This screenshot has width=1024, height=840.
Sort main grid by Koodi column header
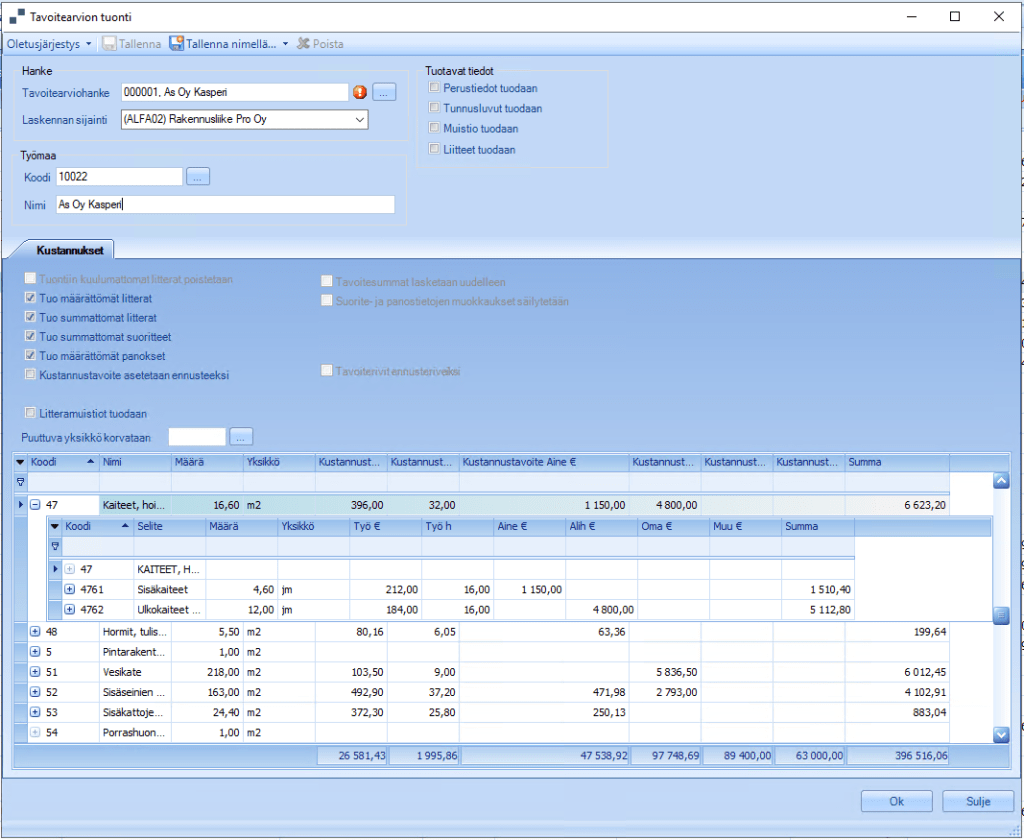(63, 462)
